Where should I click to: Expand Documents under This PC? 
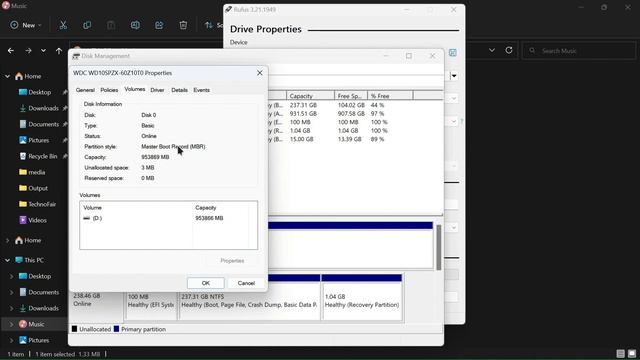(11, 292)
